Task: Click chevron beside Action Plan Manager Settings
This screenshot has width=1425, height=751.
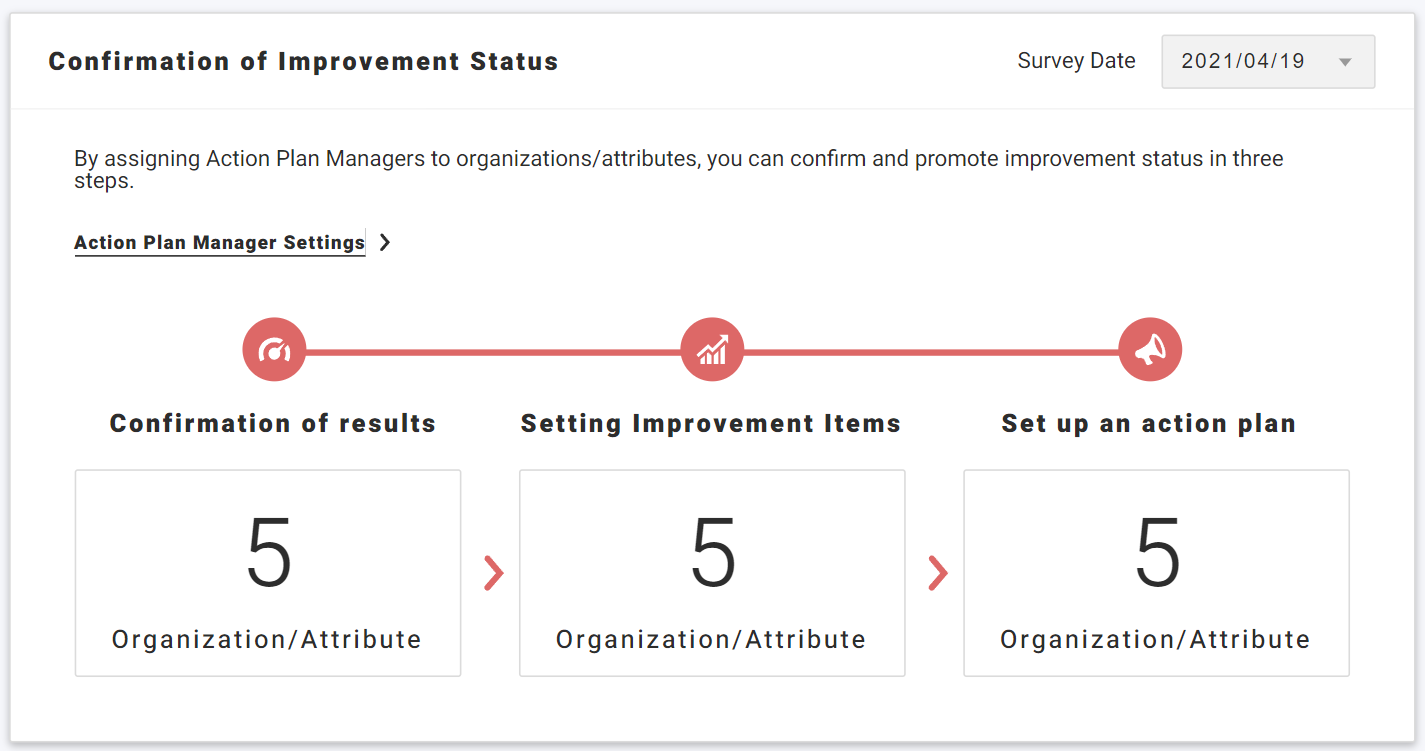Action: pos(385,242)
